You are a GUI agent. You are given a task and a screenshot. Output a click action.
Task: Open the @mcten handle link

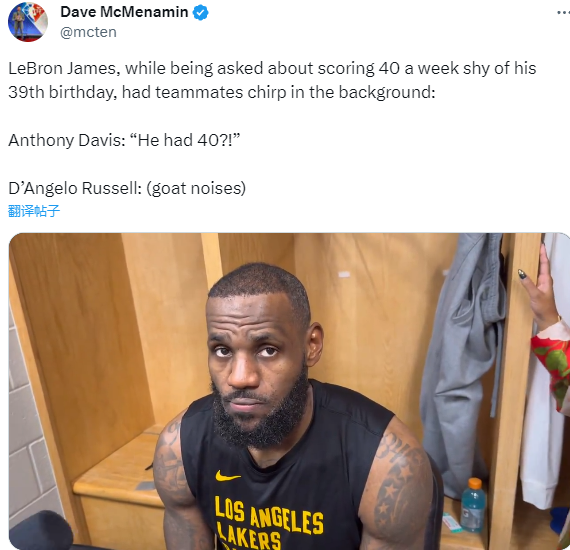tap(88, 32)
